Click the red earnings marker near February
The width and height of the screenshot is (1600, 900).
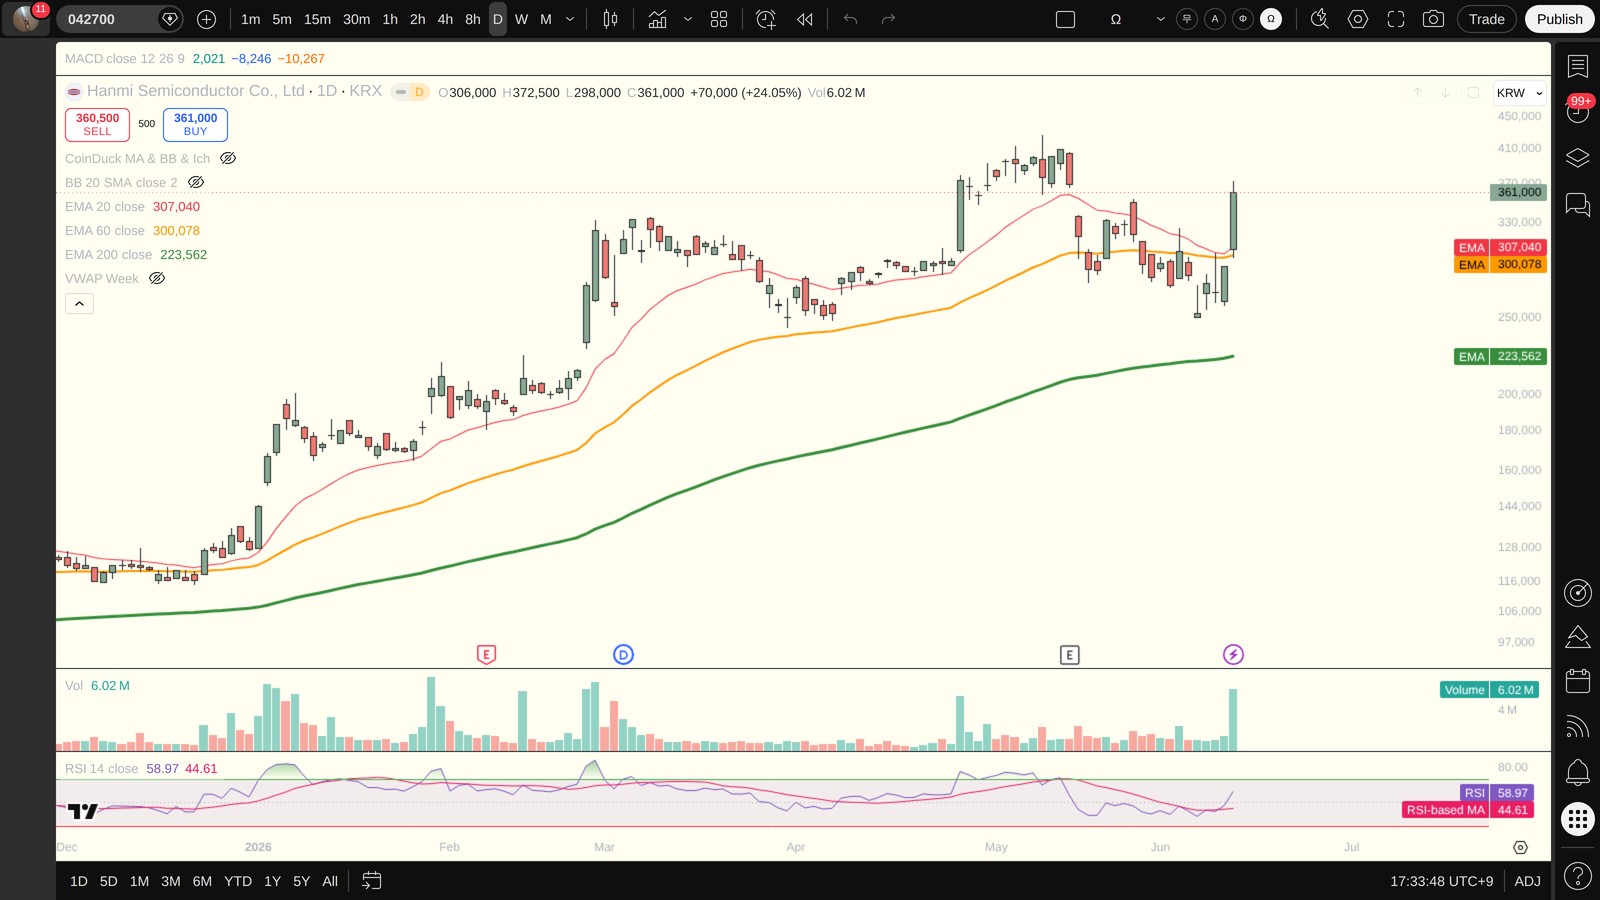click(486, 655)
